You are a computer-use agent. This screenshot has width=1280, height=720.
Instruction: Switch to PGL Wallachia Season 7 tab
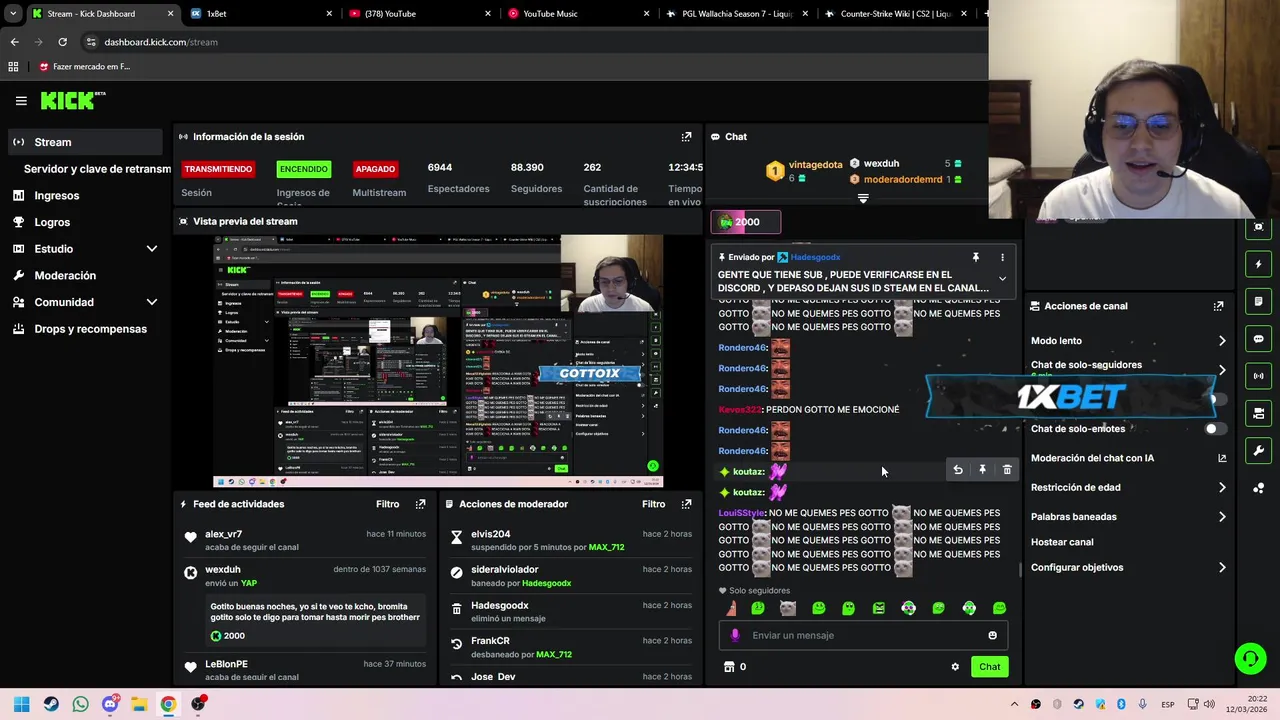click(737, 14)
